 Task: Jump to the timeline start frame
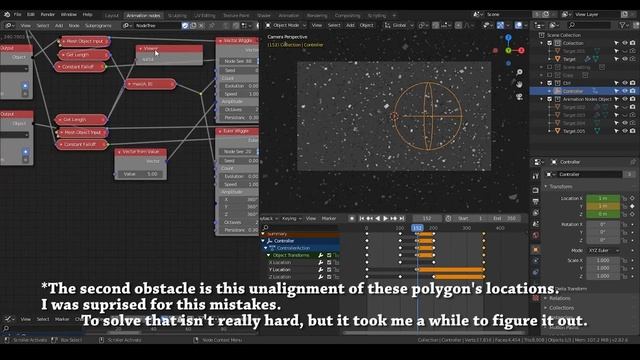click(362, 219)
